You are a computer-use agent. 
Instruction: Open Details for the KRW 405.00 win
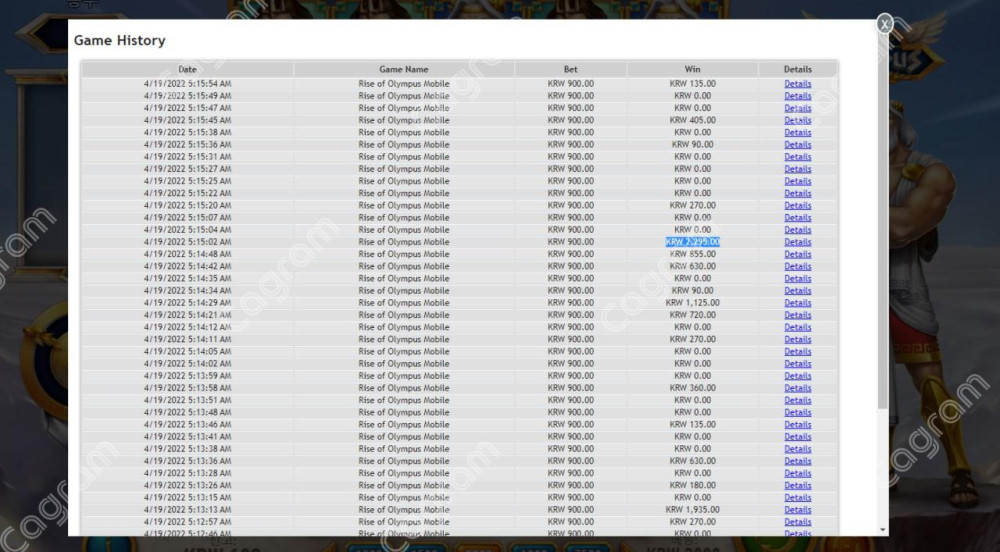pyautogui.click(x=797, y=120)
